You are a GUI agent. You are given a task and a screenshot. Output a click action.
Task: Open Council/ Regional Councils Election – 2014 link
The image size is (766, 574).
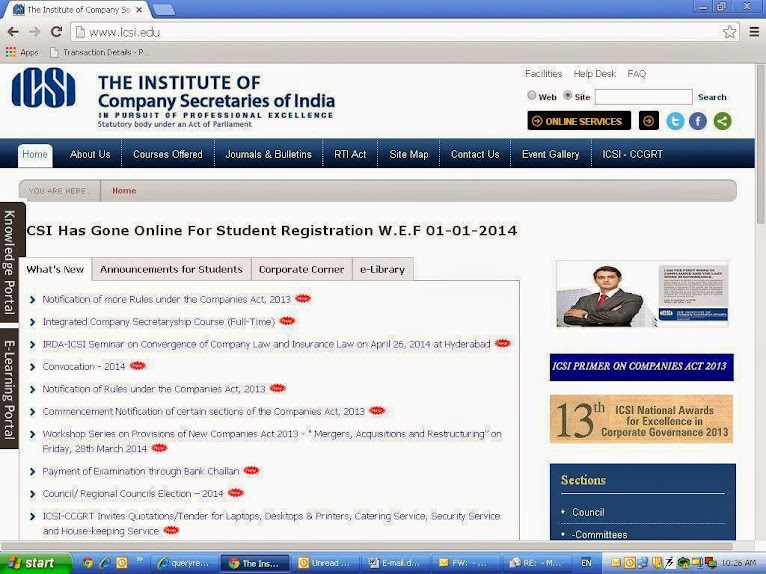click(132, 493)
